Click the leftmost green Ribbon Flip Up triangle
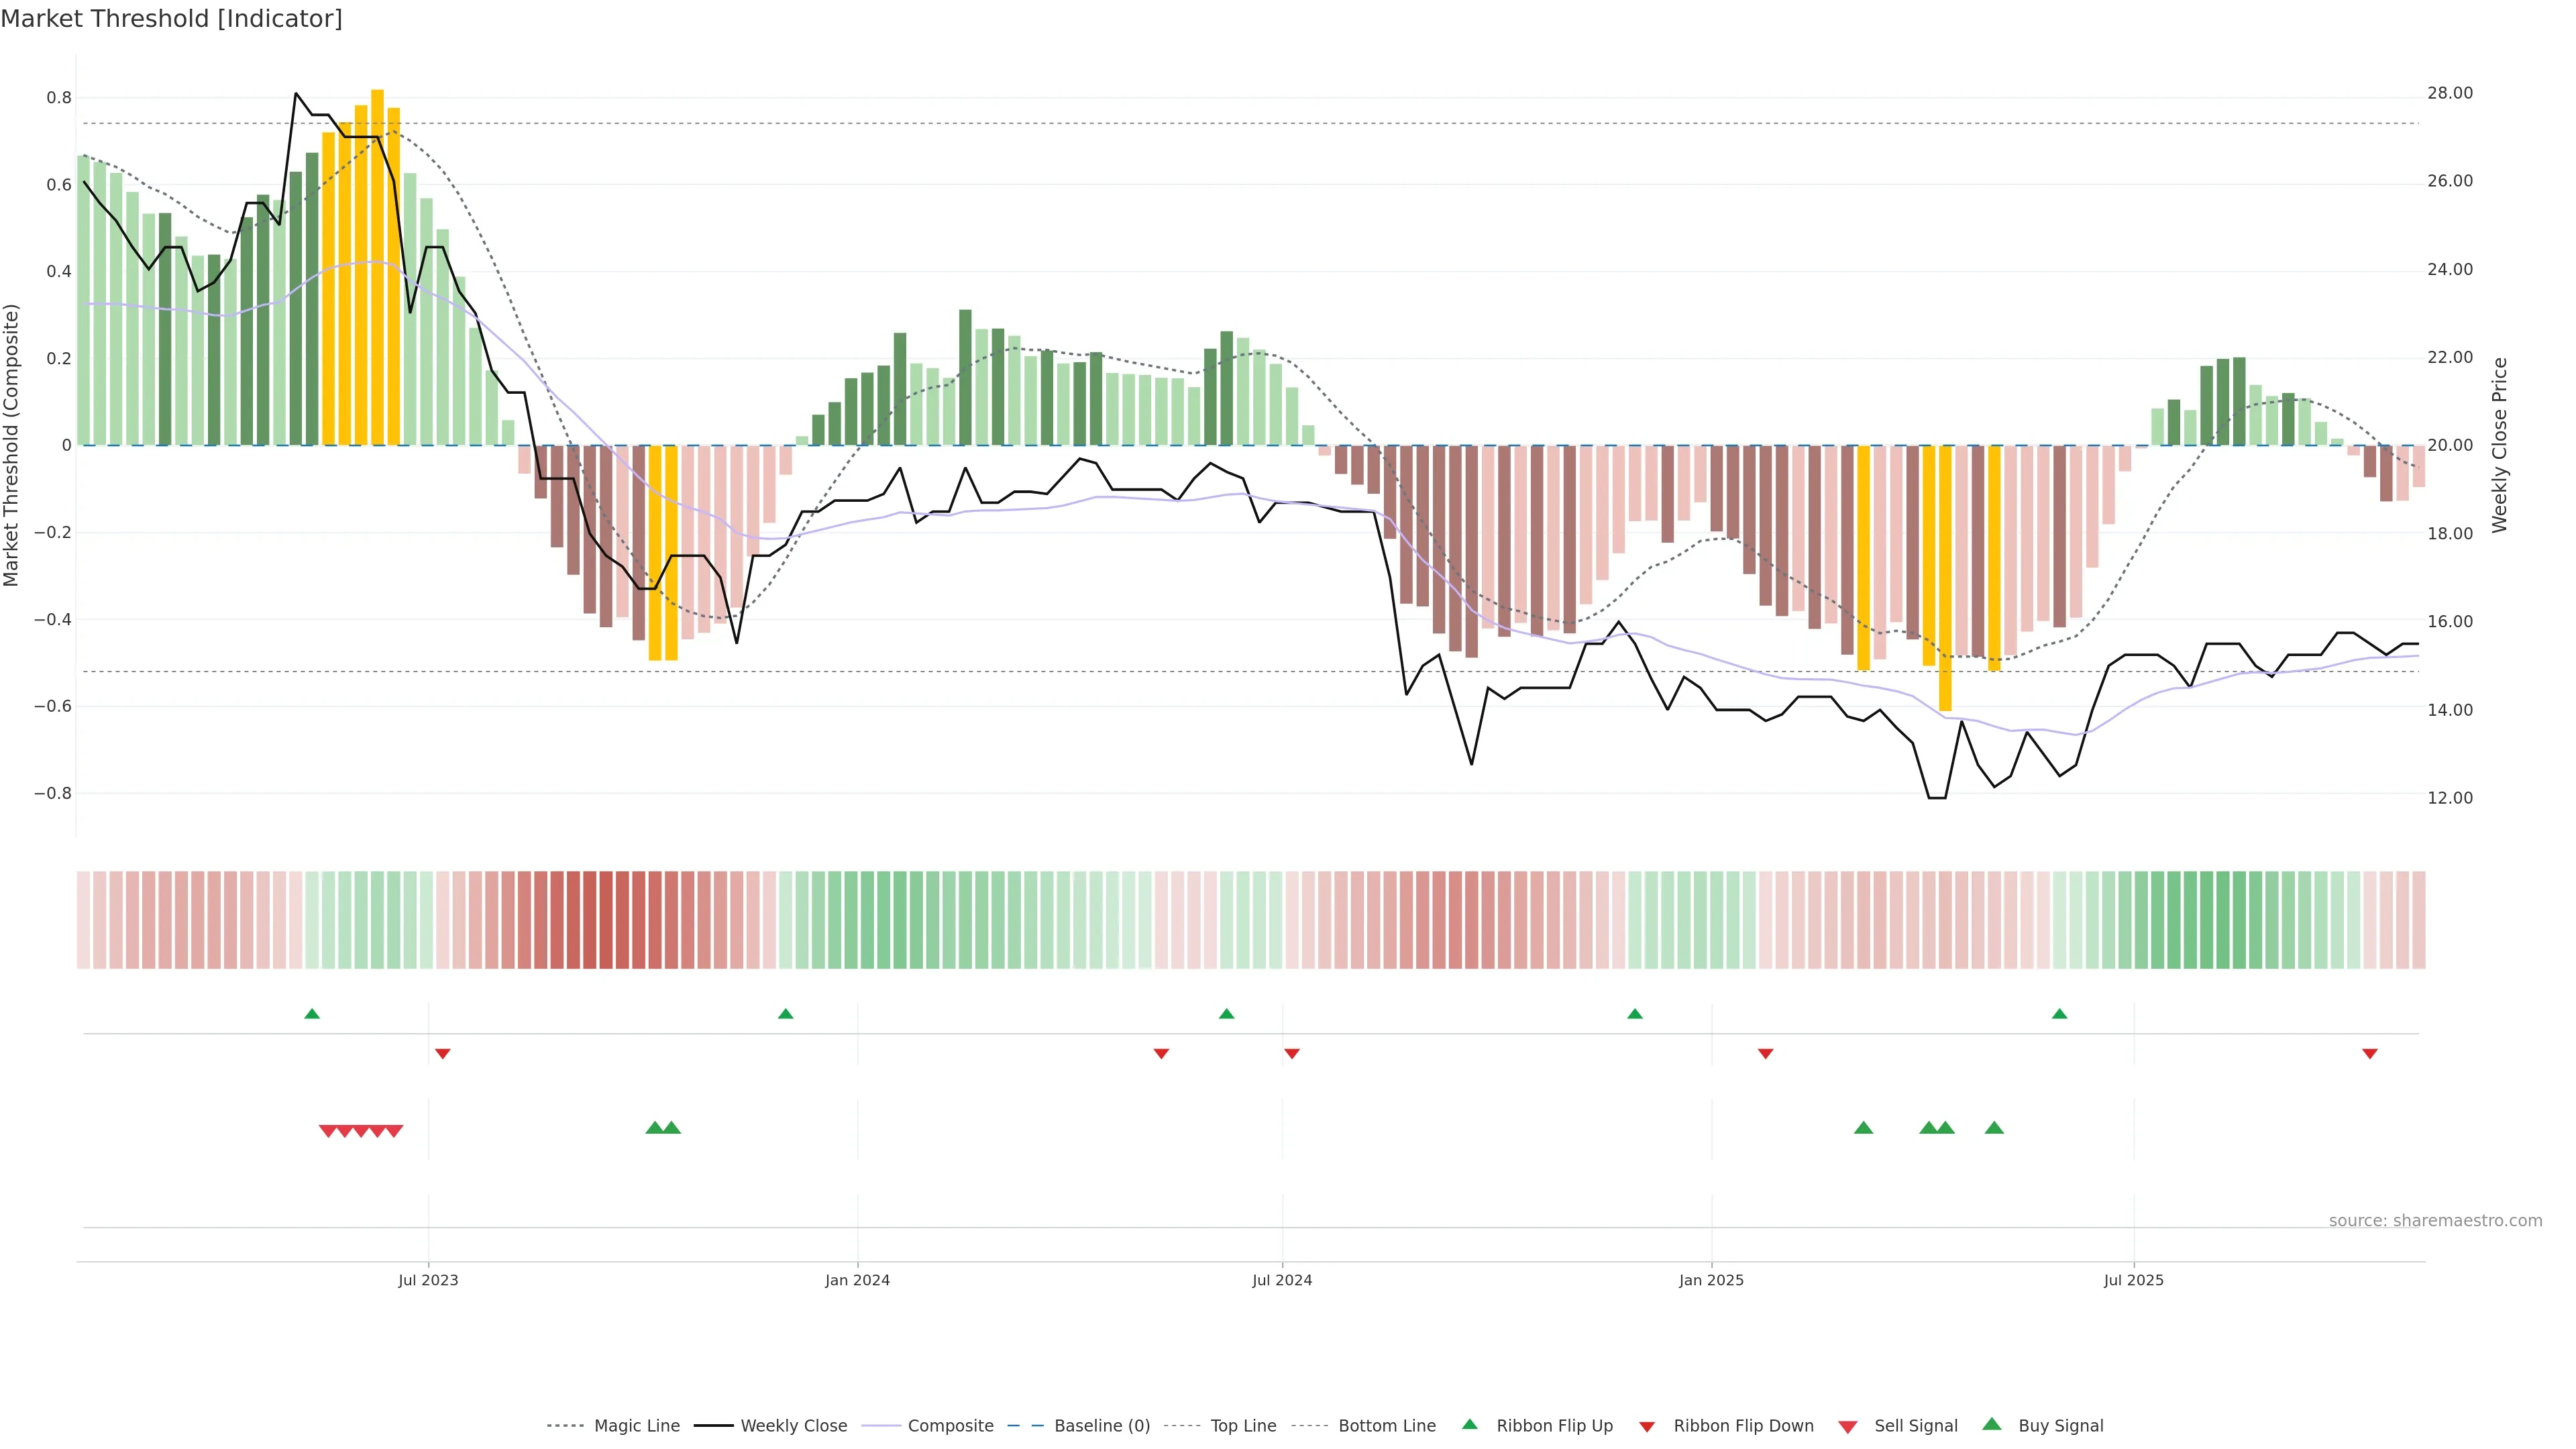Screen dimensions: 2576x1449 (312, 1014)
